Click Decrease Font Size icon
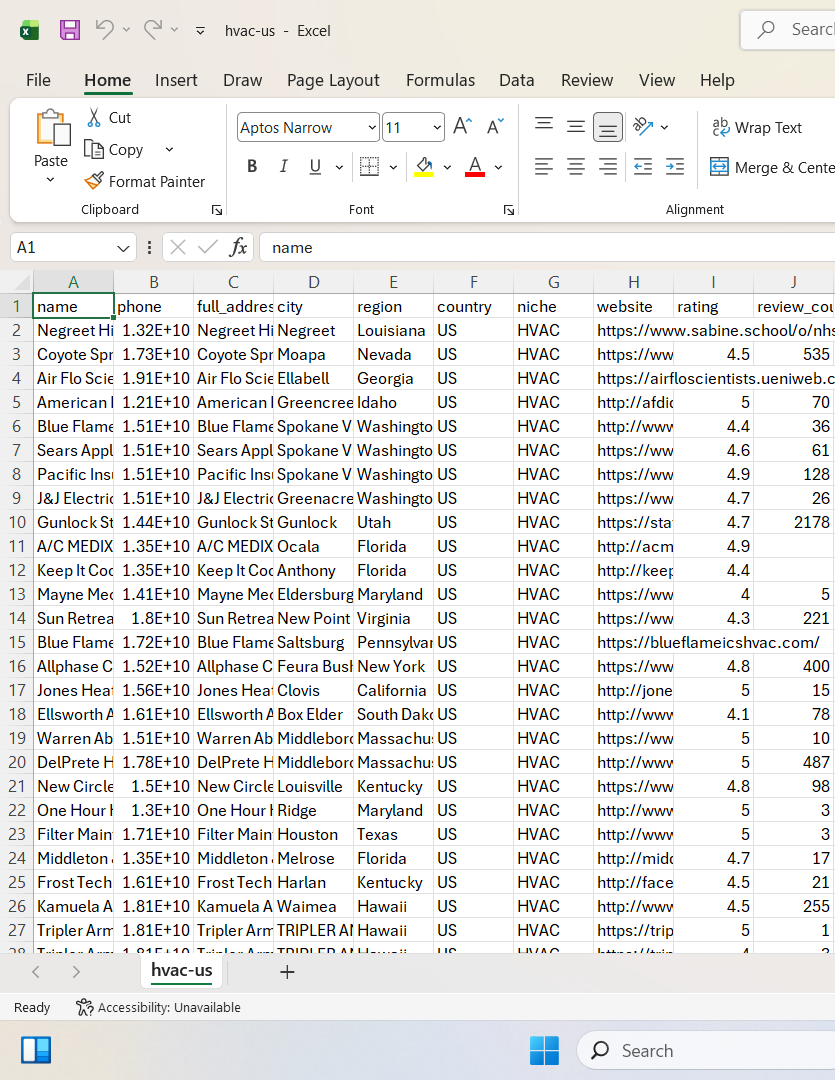The height and width of the screenshot is (1080, 835). click(495, 126)
